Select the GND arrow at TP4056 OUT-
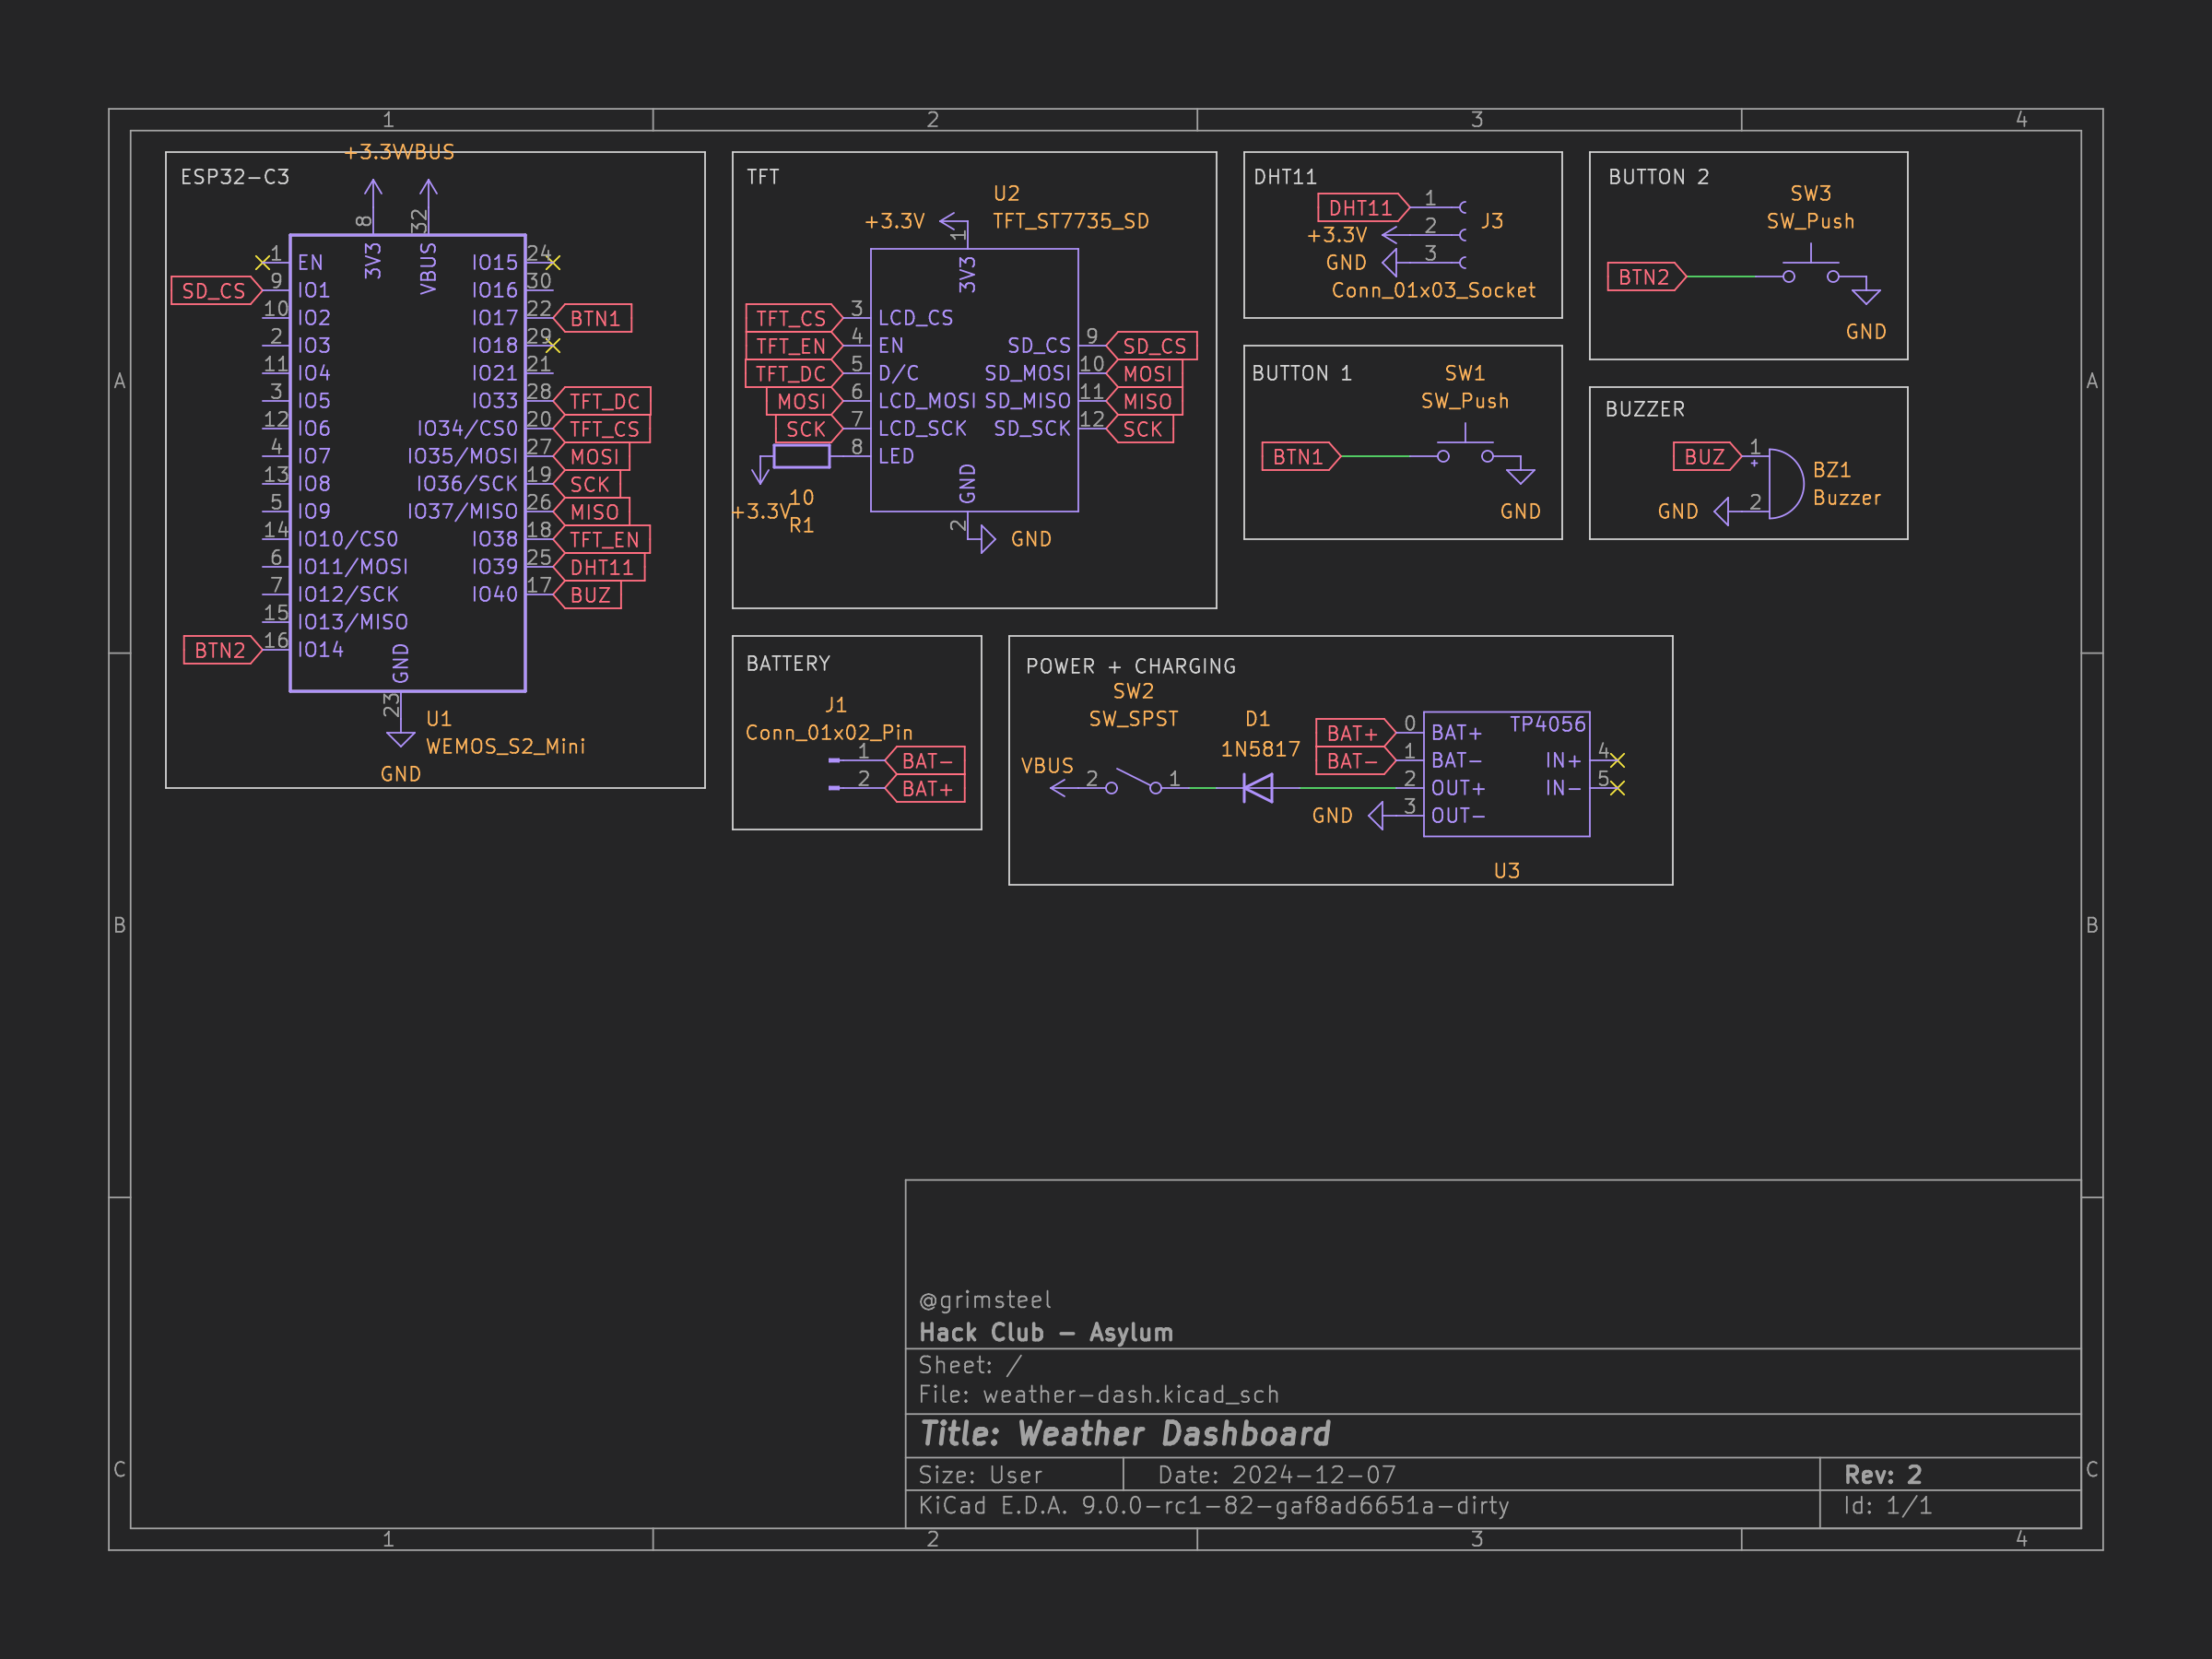The width and height of the screenshot is (2212, 1659). [1376, 816]
